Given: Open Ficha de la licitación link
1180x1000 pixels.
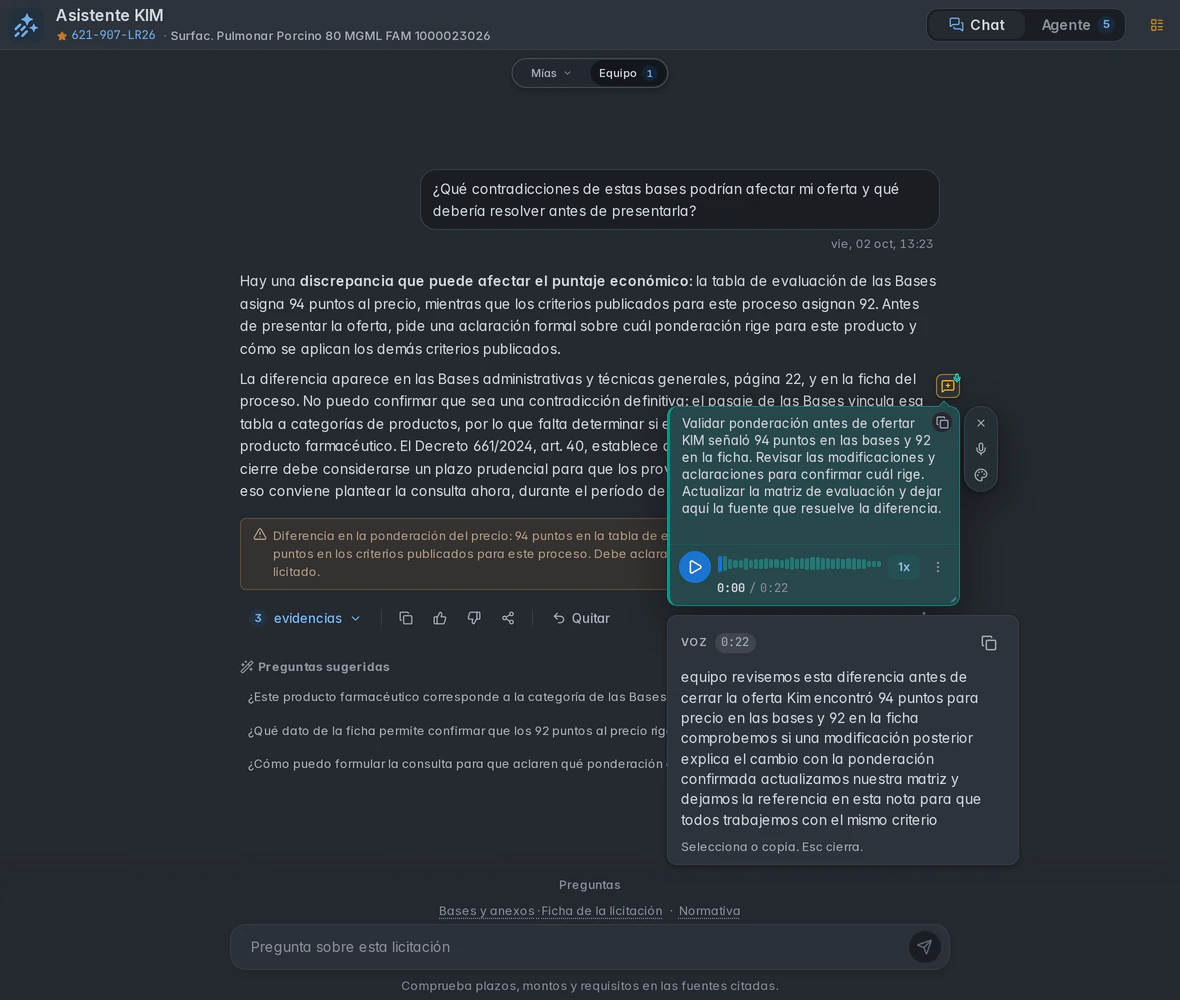Looking at the screenshot, I should (x=601, y=910).
